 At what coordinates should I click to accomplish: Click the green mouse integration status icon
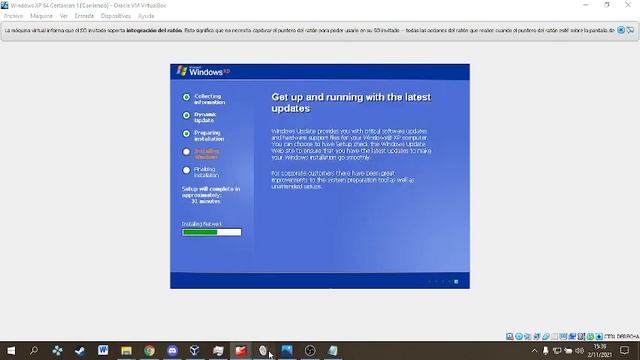pos(590,336)
